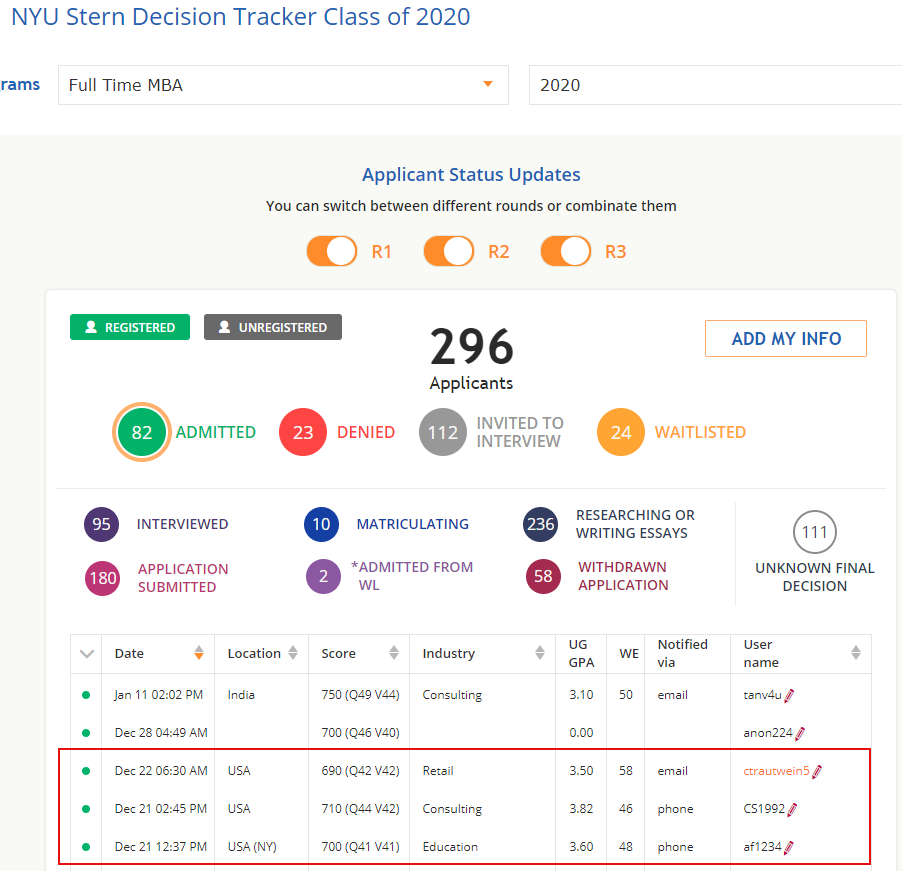This screenshot has width=902, height=871.
Task: Click the WAITLISTED circle showing 24
Action: click(620, 432)
